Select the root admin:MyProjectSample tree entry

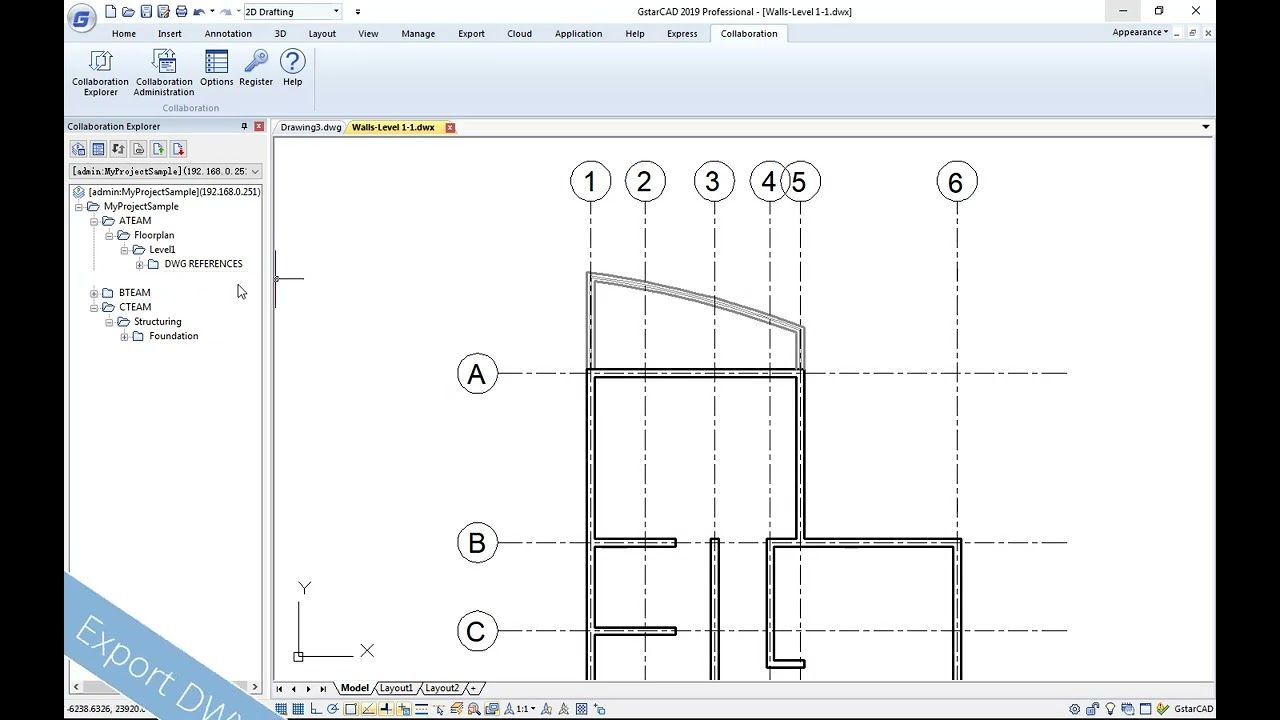174,192
